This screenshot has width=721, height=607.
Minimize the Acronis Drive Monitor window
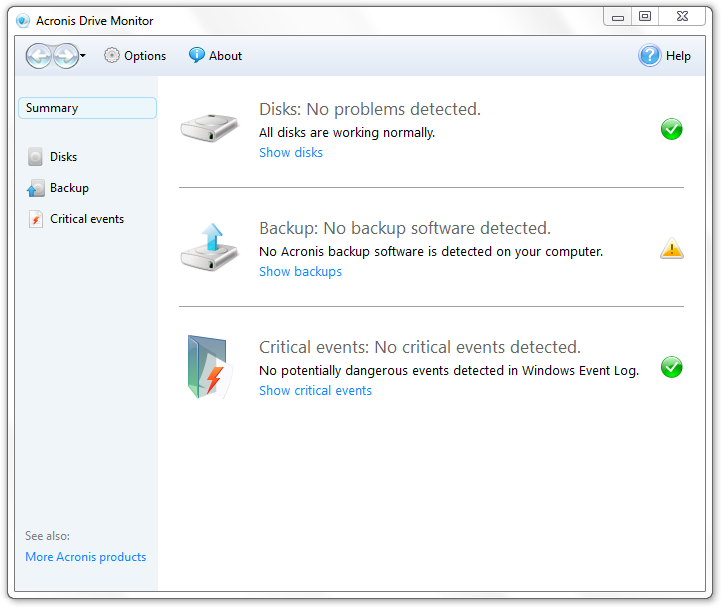(618, 17)
